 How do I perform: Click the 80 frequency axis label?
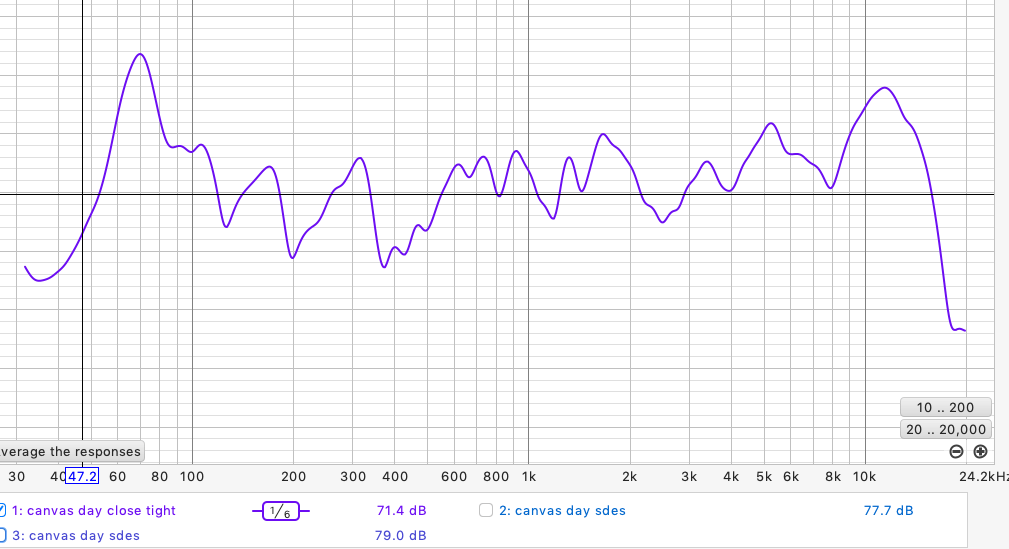point(160,476)
